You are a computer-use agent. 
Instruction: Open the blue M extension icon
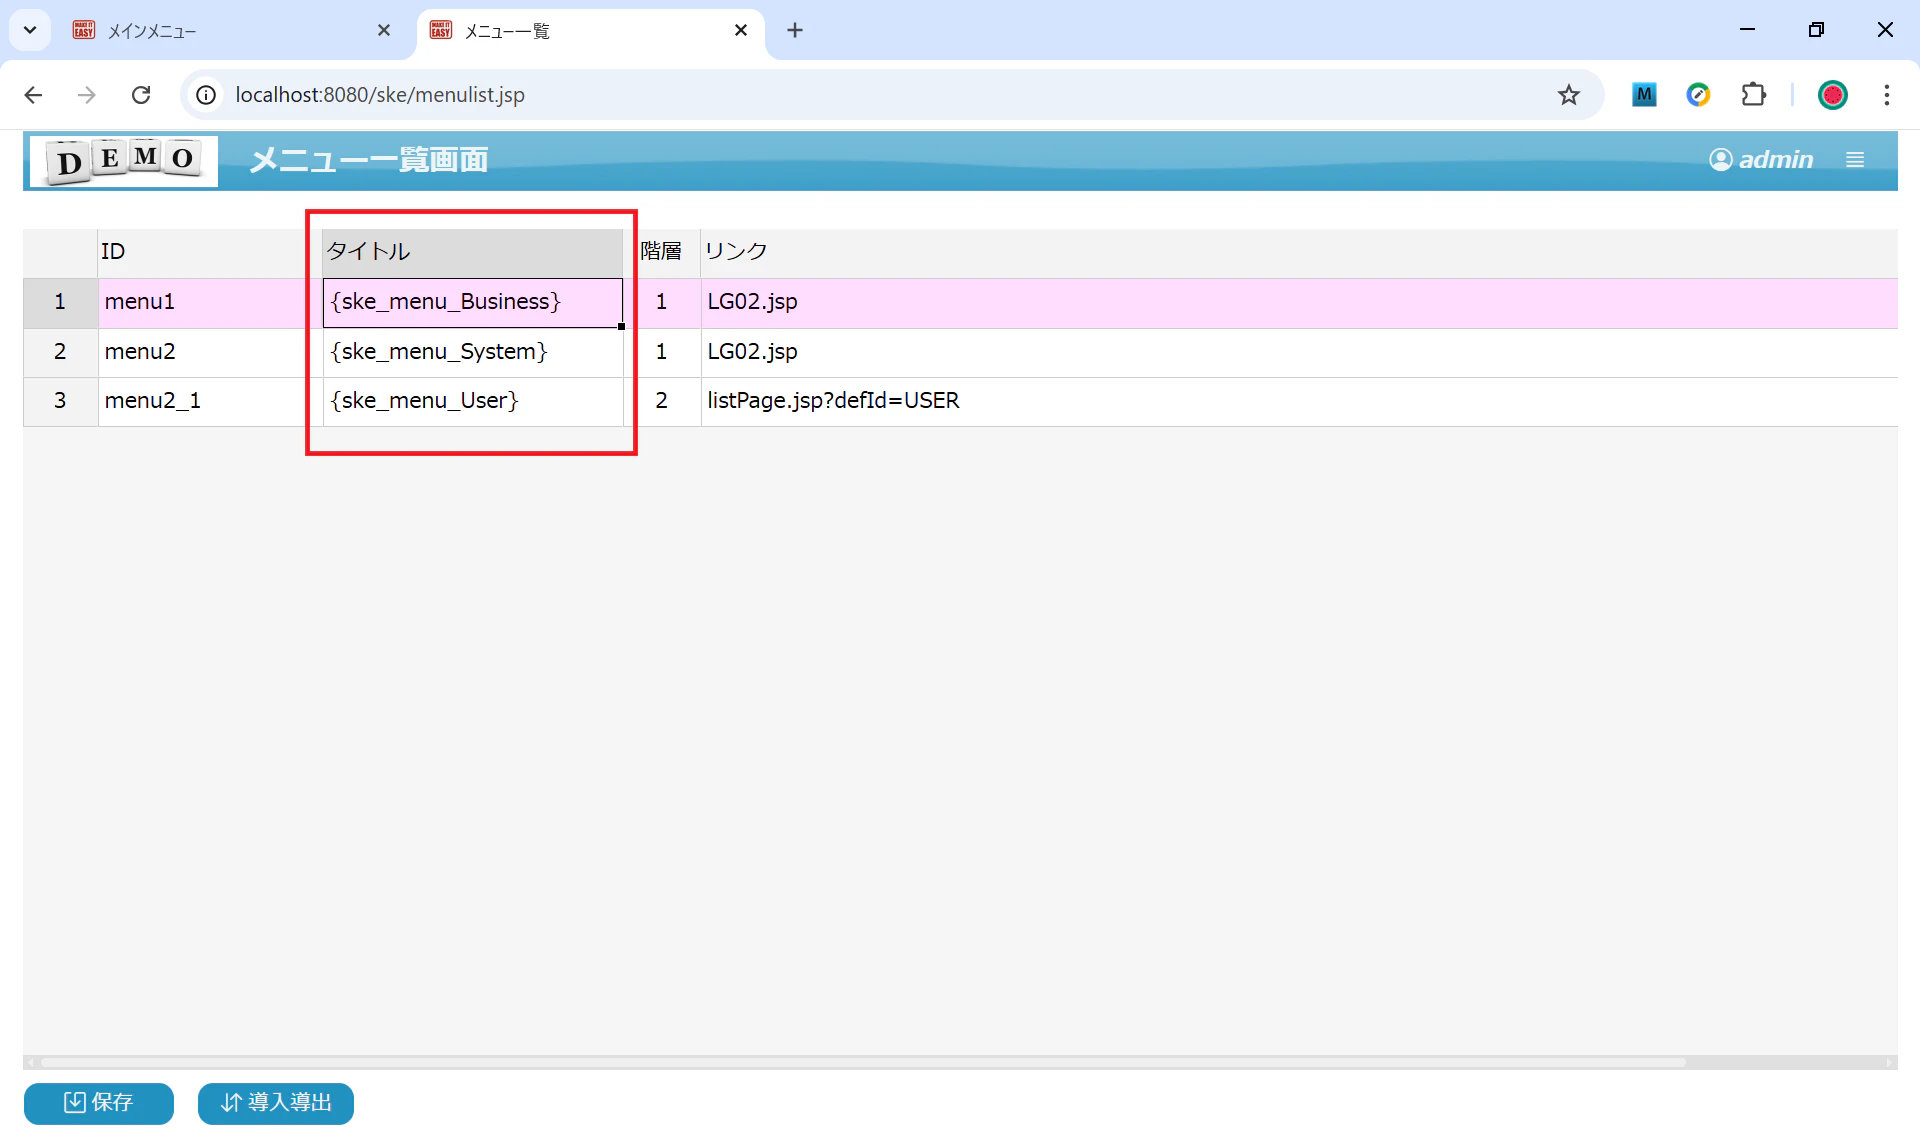pos(1644,95)
